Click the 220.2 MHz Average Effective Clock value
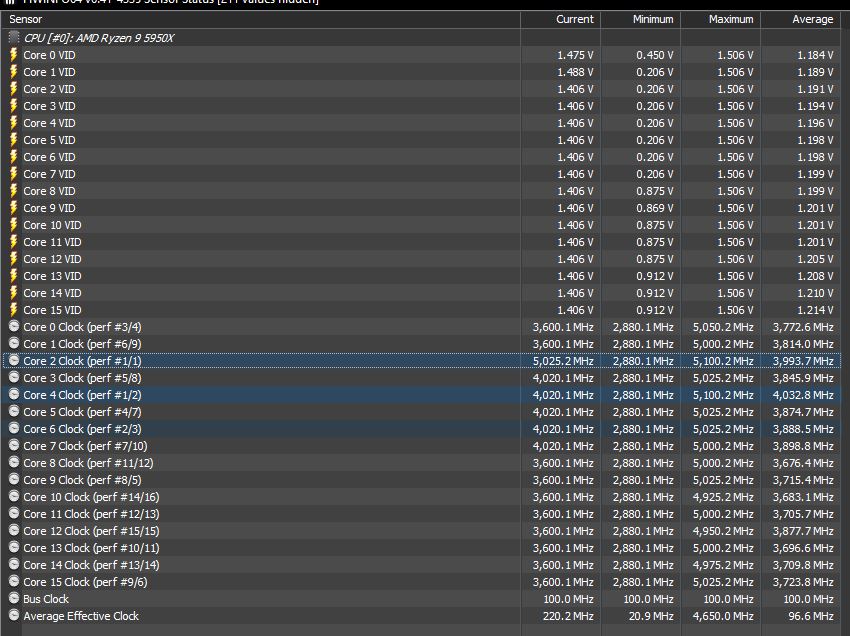This screenshot has width=850, height=636. point(568,616)
